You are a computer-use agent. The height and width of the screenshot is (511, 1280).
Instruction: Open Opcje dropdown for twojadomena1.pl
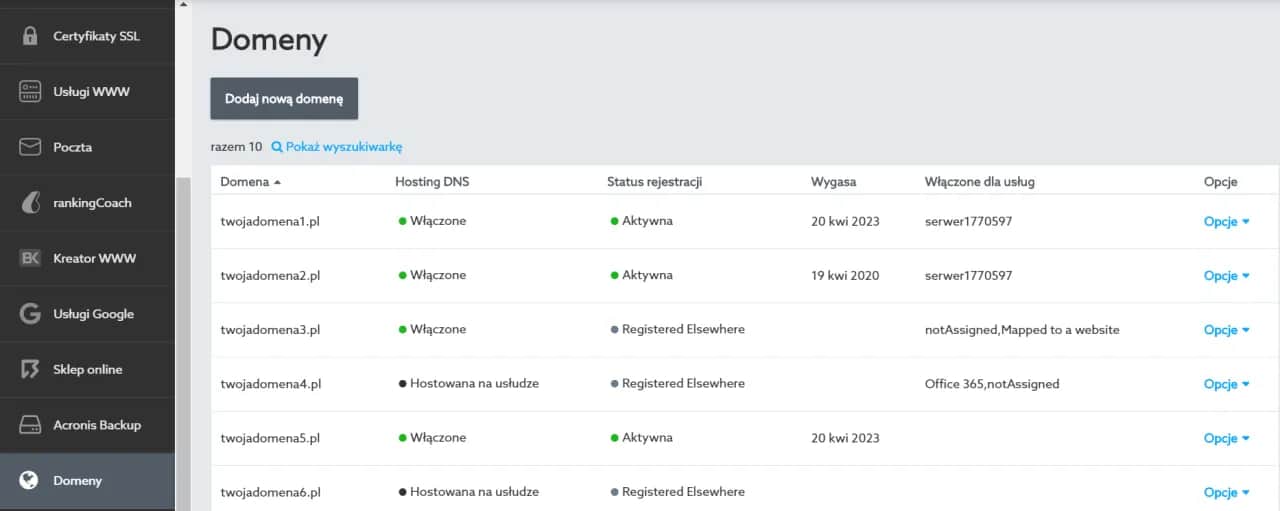[x=1226, y=222]
